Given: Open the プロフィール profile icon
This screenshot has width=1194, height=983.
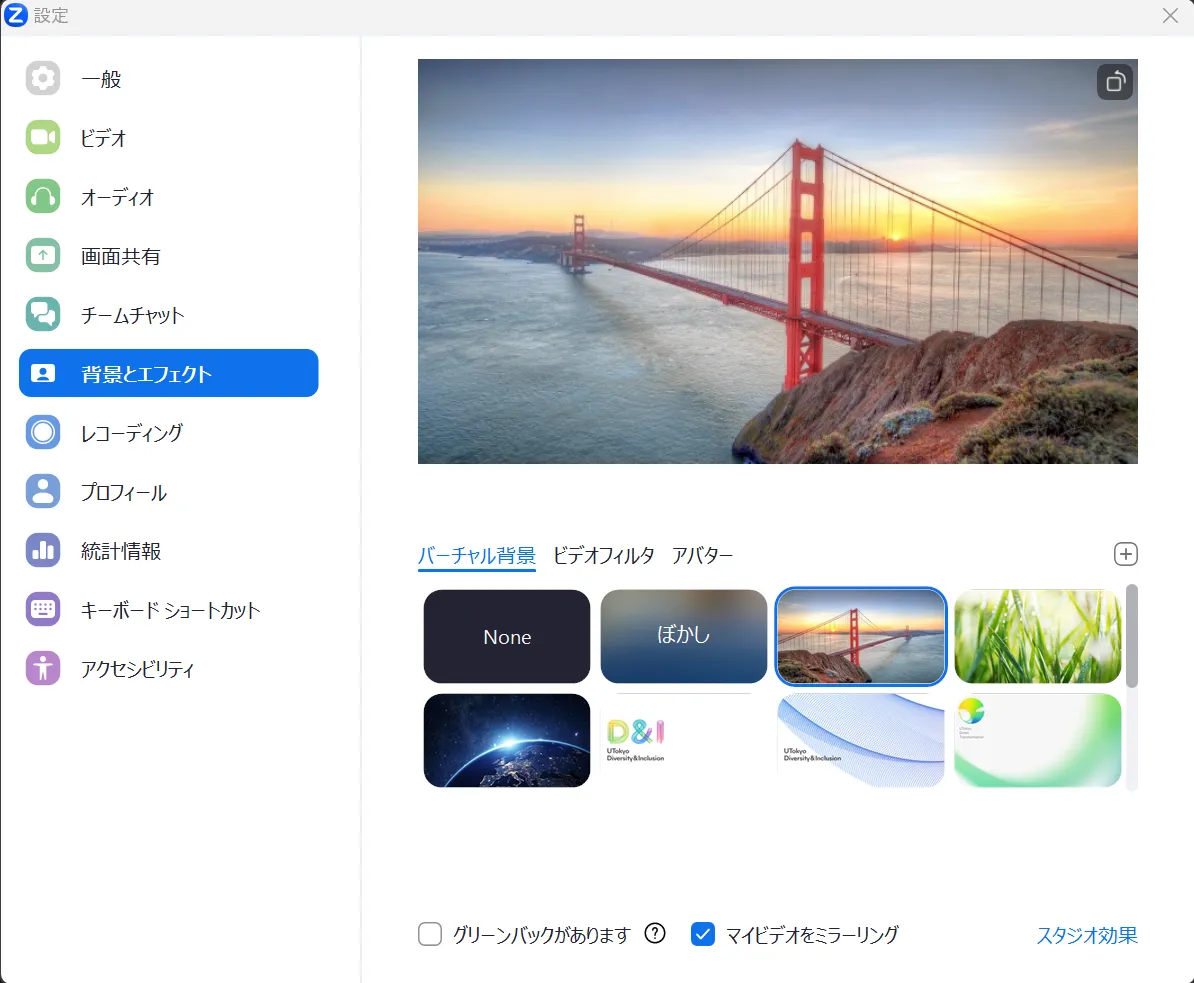Looking at the screenshot, I should (43, 492).
